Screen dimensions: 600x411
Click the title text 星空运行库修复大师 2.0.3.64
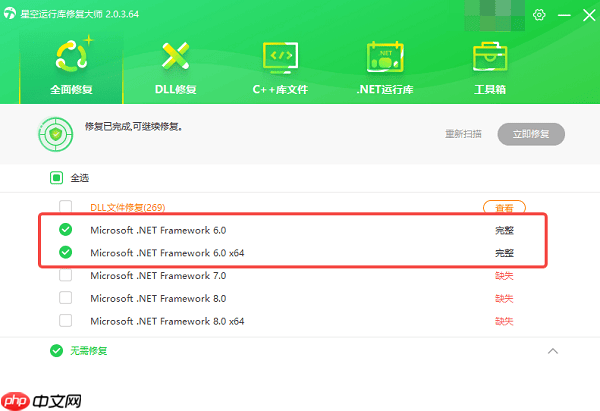click(x=80, y=14)
